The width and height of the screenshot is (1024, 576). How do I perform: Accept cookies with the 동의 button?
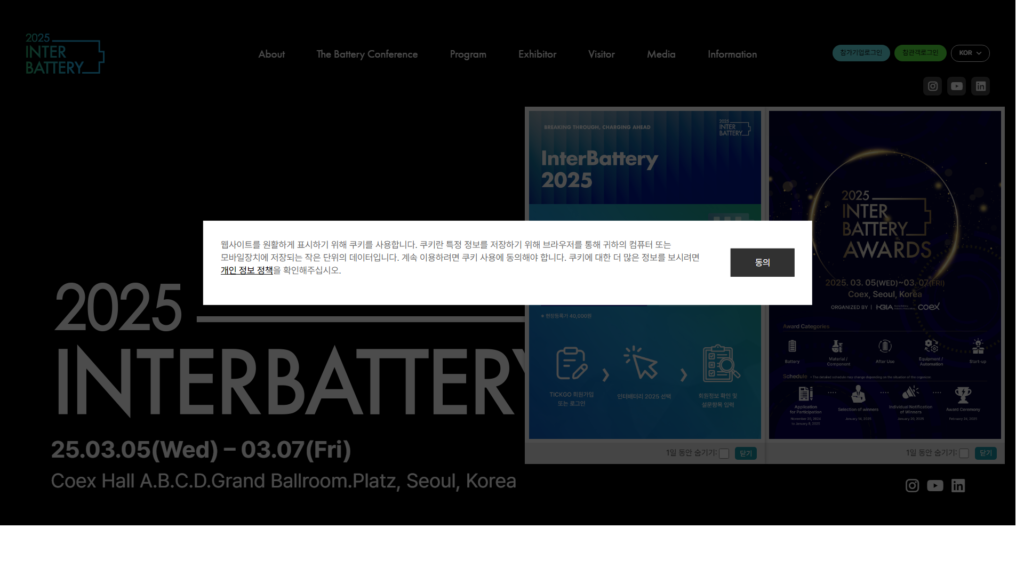pyautogui.click(x=762, y=263)
